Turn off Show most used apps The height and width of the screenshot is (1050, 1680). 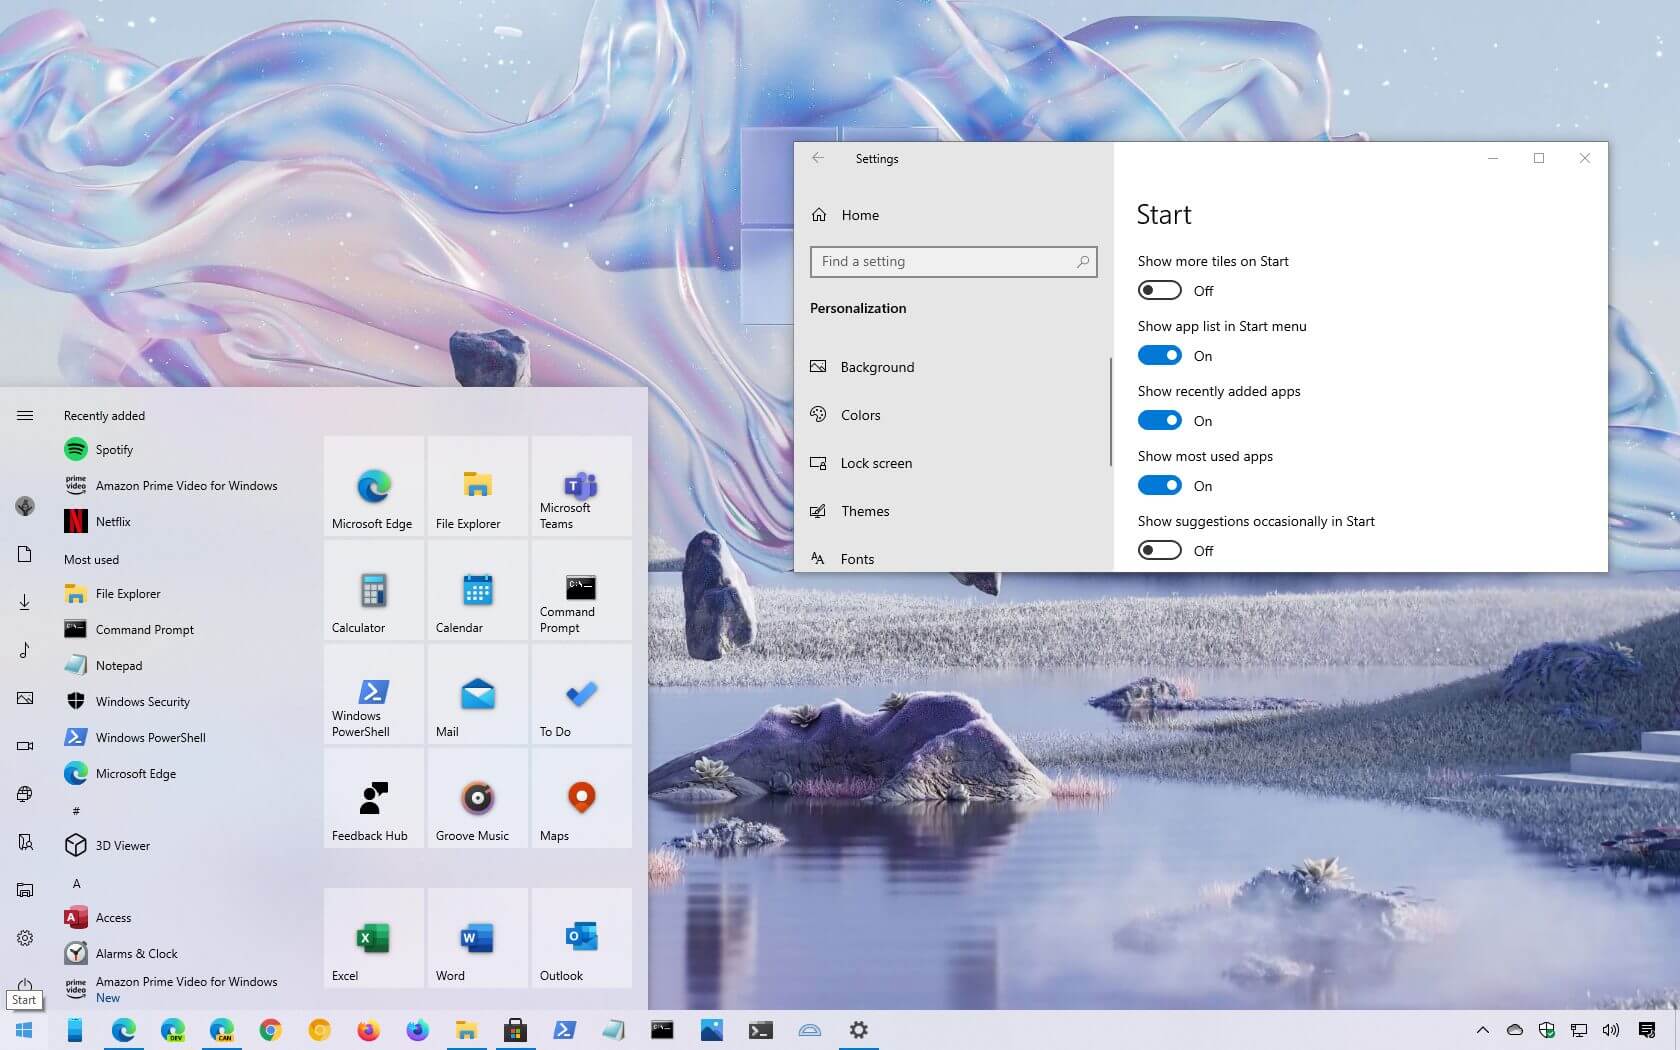tap(1160, 485)
